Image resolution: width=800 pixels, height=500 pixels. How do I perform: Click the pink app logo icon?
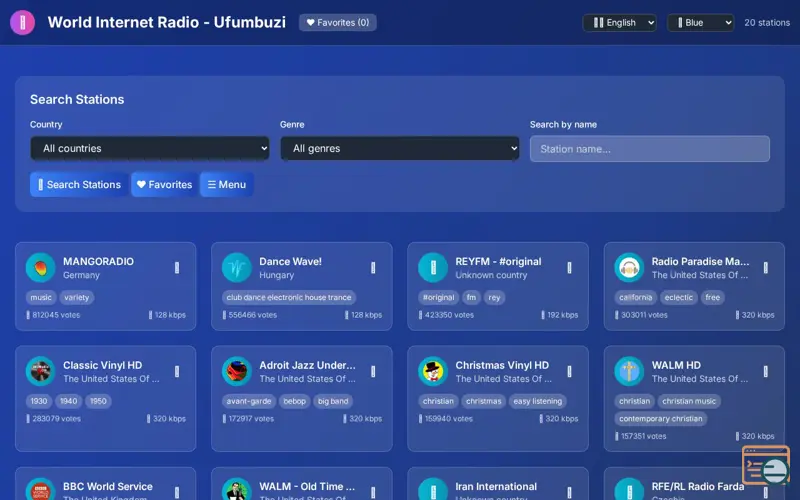point(22,22)
